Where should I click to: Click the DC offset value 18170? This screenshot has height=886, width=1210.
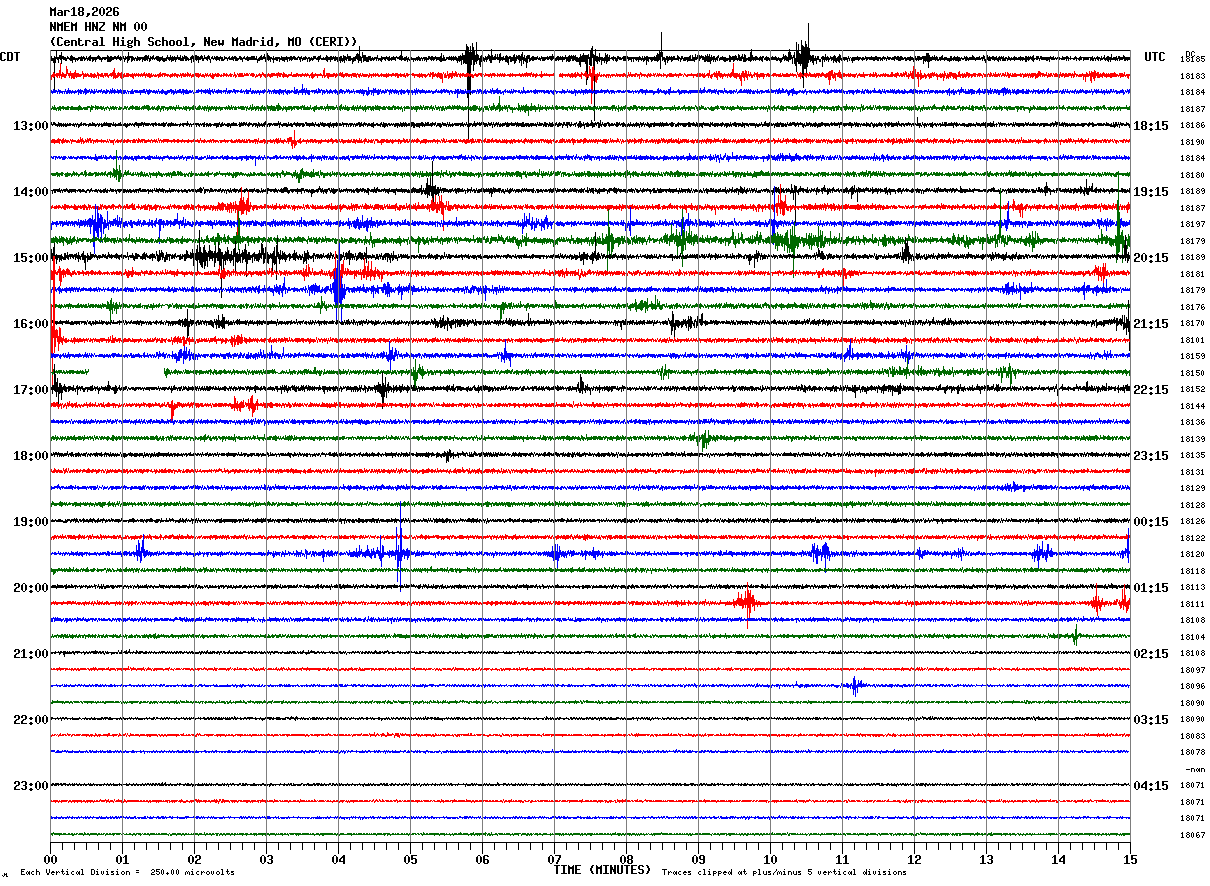[x=1192, y=324]
